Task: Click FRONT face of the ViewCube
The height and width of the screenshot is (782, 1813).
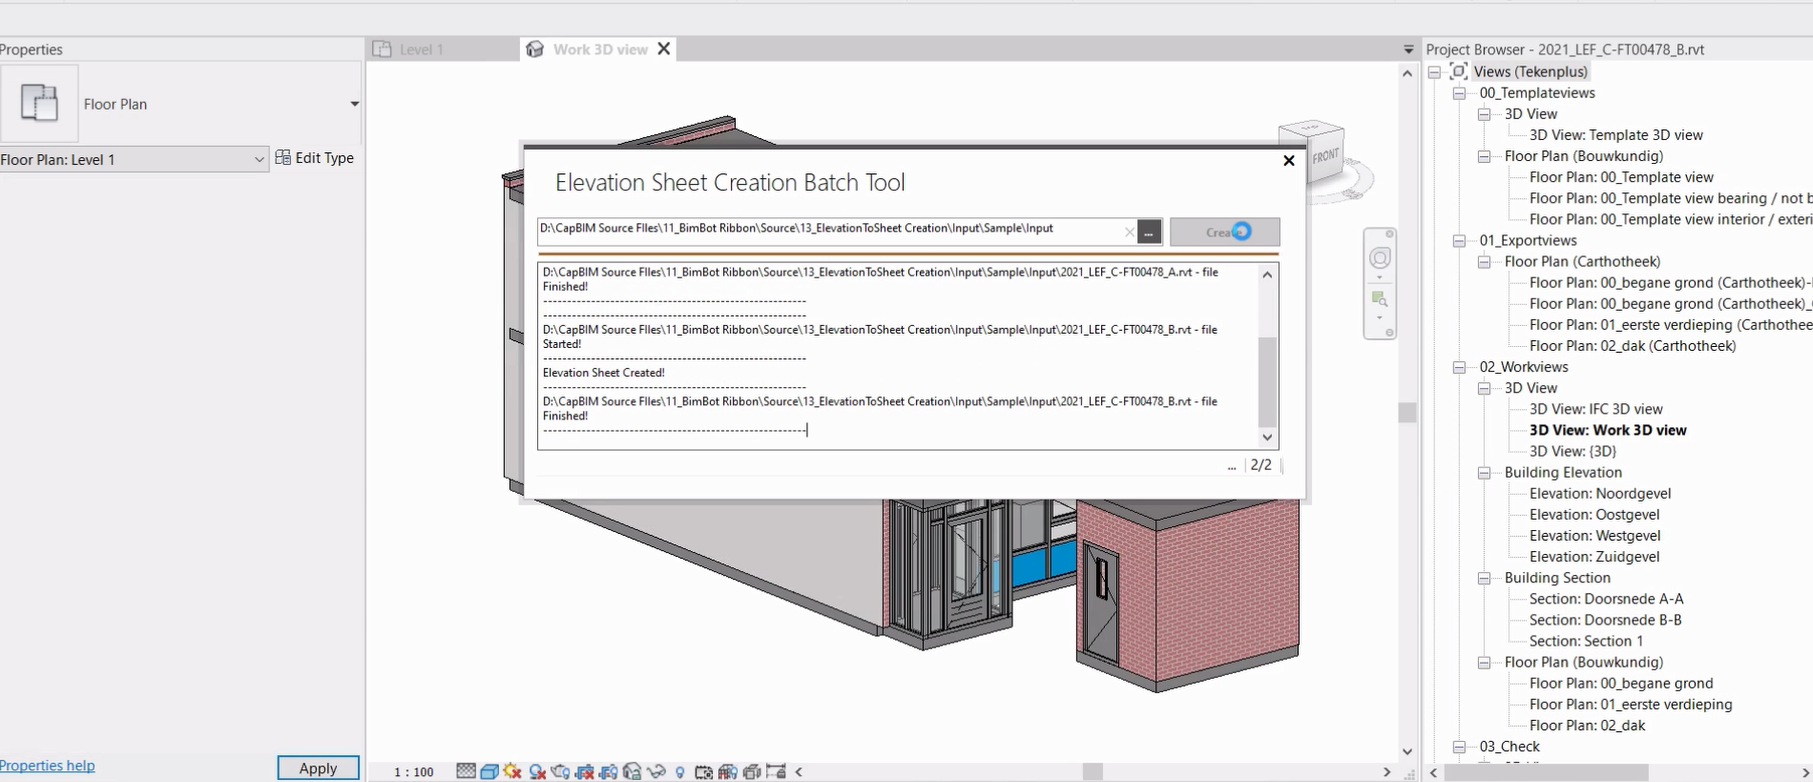Action: pyautogui.click(x=1324, y=156)
